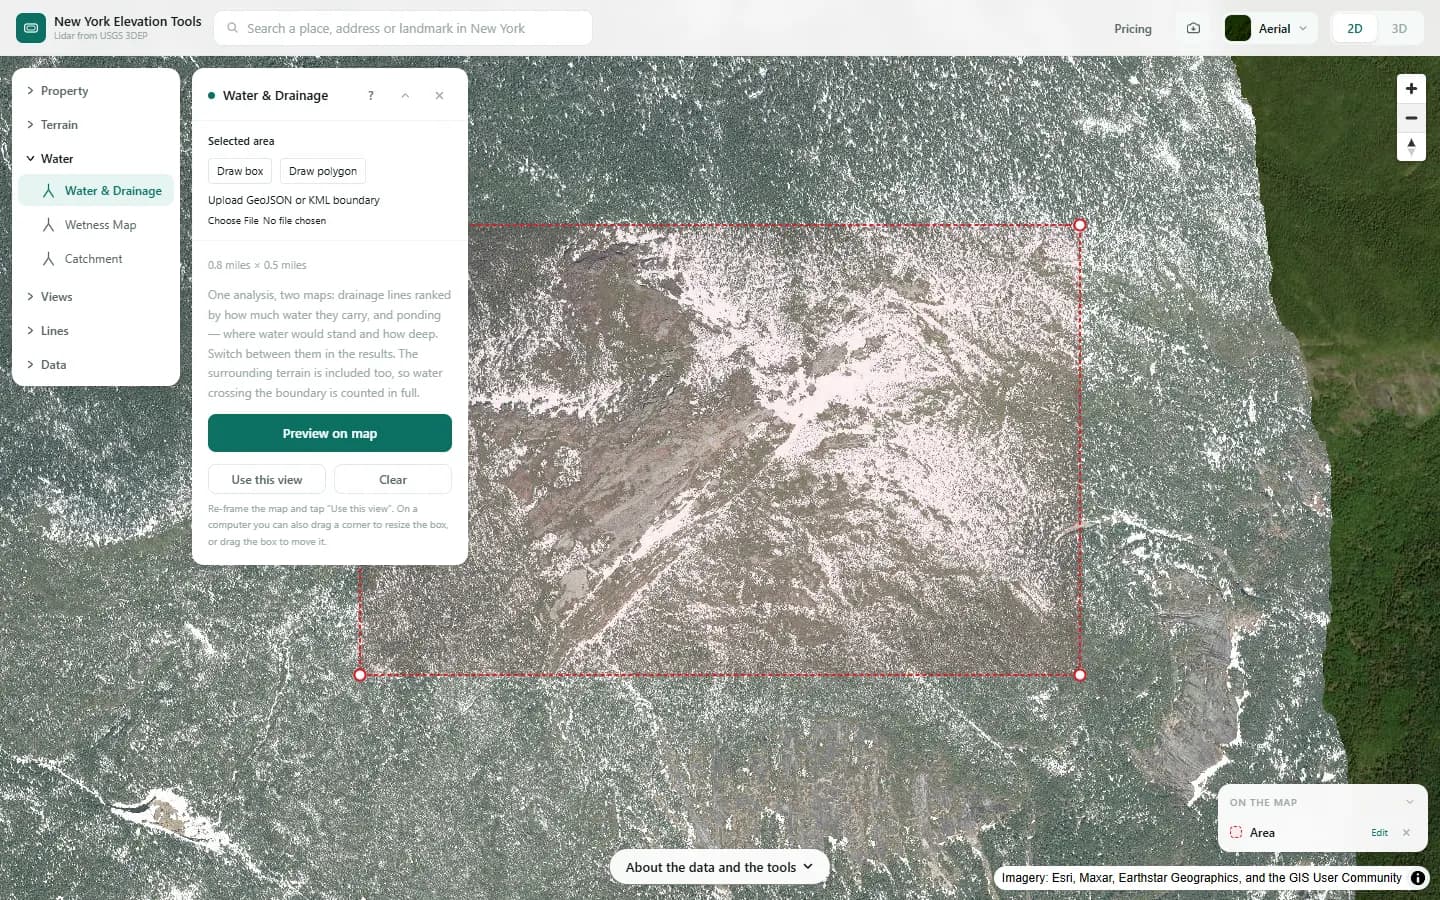Collapse the On The Map legend panel
Screen dimensions: 1440x900
click(x=1409, y=802)
